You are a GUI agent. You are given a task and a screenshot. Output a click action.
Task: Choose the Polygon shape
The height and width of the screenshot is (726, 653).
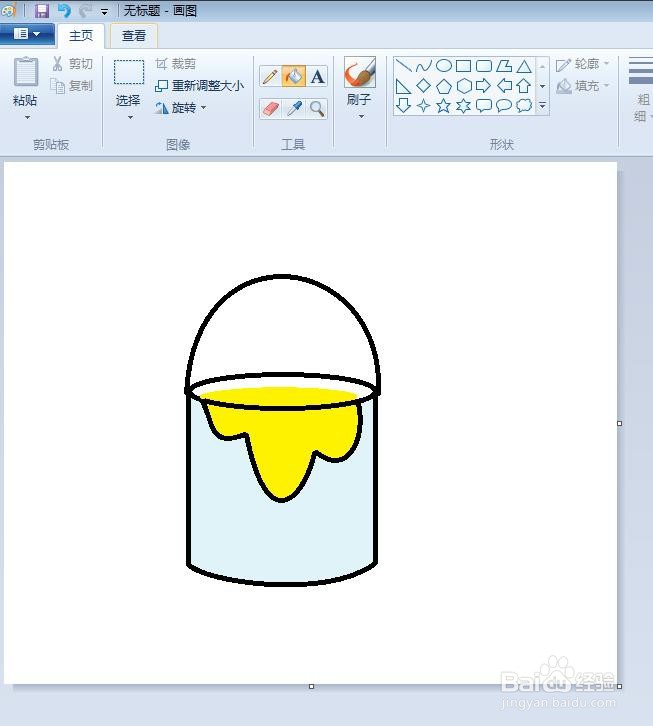(504, 66)
